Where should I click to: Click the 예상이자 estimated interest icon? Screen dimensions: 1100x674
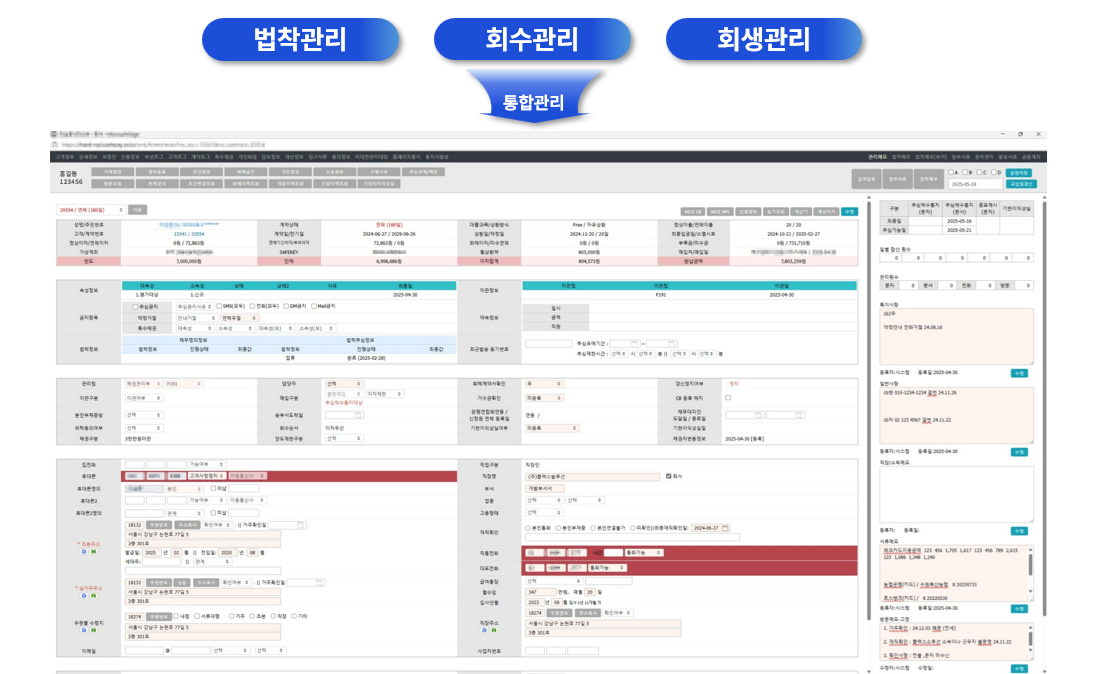827,212
